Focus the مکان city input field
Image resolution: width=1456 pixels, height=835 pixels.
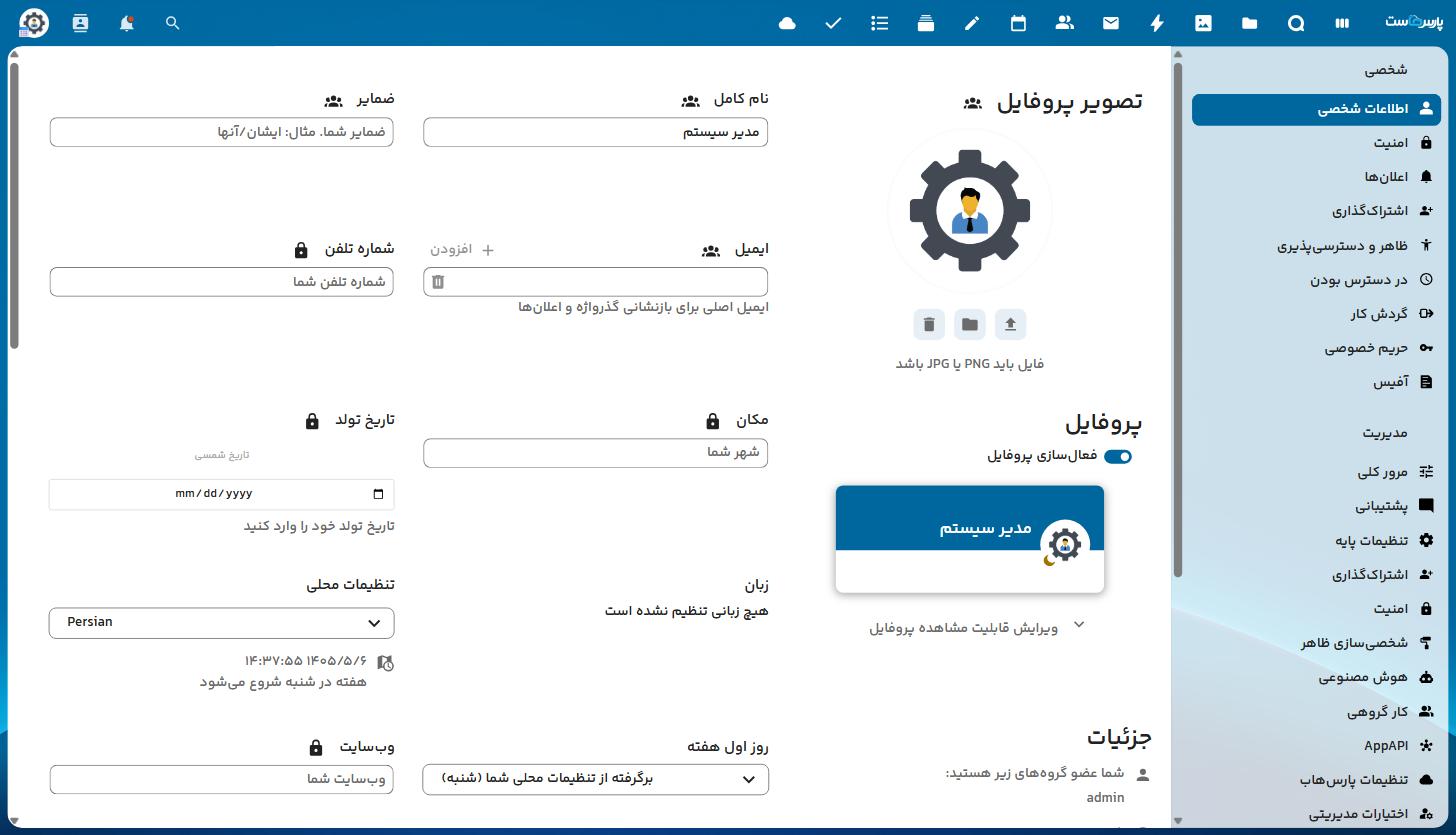[595, 453]
